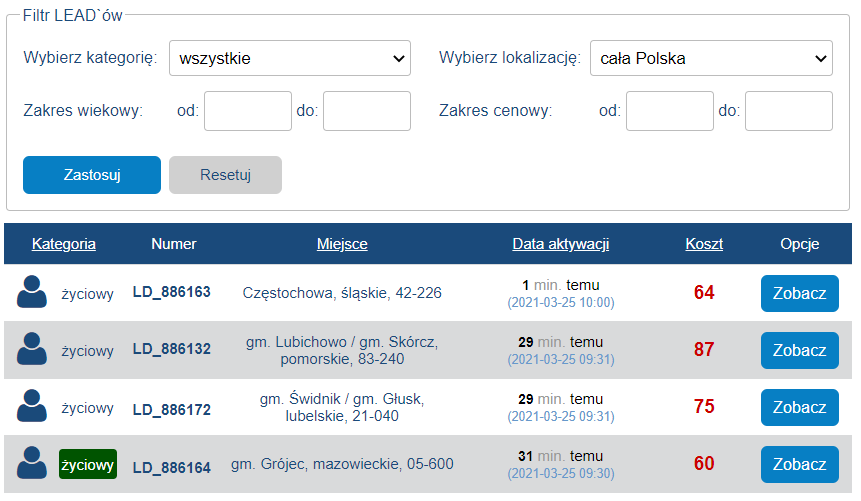Click the person icon for lead LD_886164
The height and width of the screenshot is (501, 861).
pos(32,463)
